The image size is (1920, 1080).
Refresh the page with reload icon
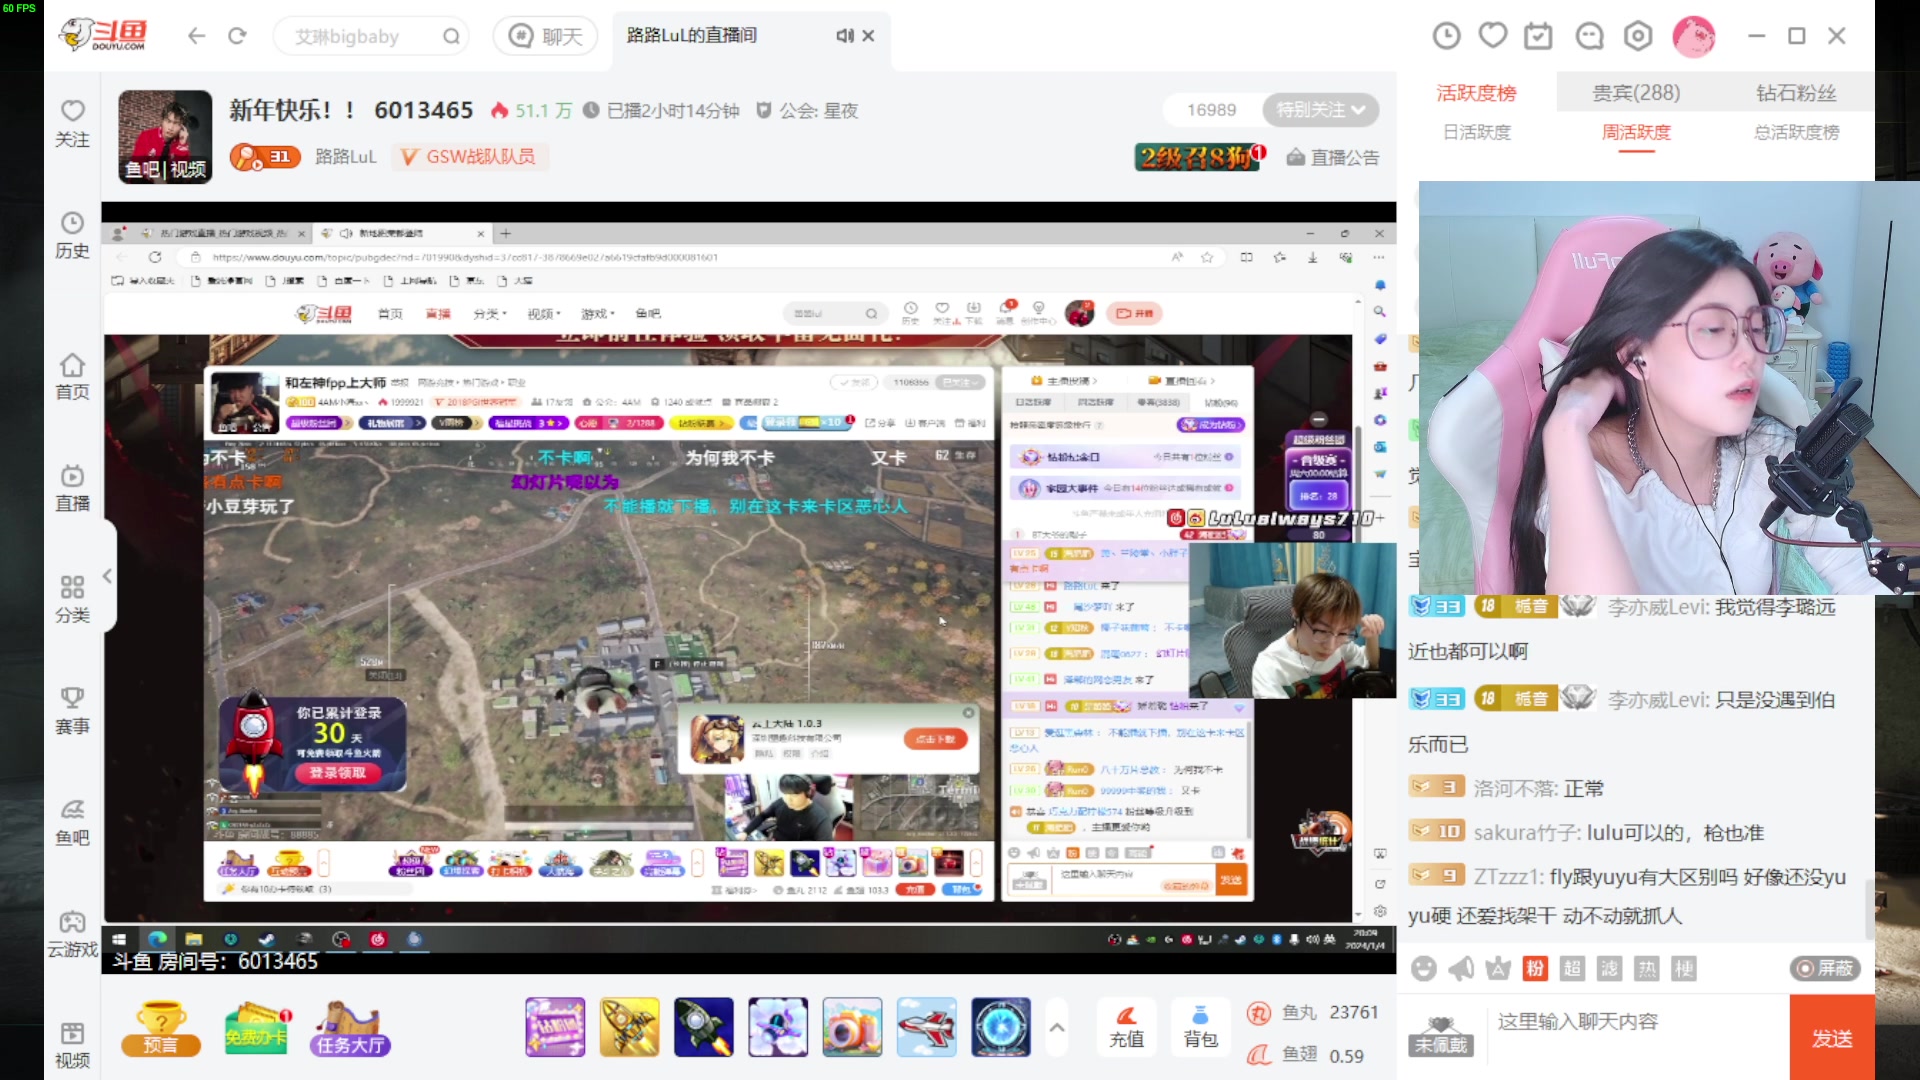[x=237, y=36]
